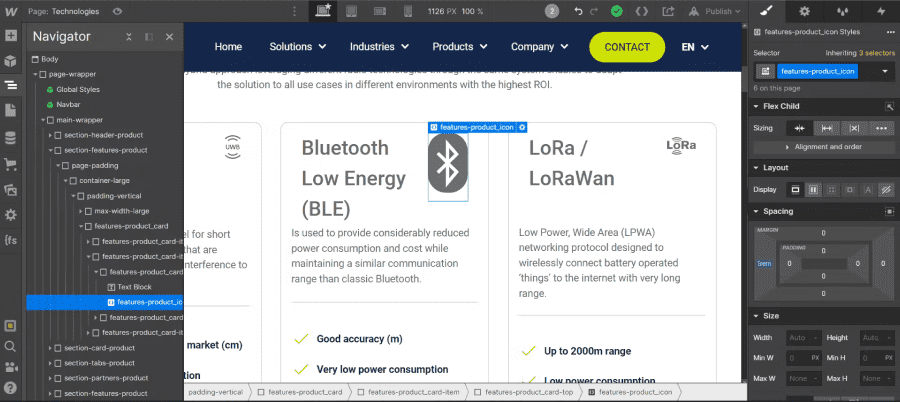Set display to None
Screen dimensions: 900x402
[x=886, y=190]
